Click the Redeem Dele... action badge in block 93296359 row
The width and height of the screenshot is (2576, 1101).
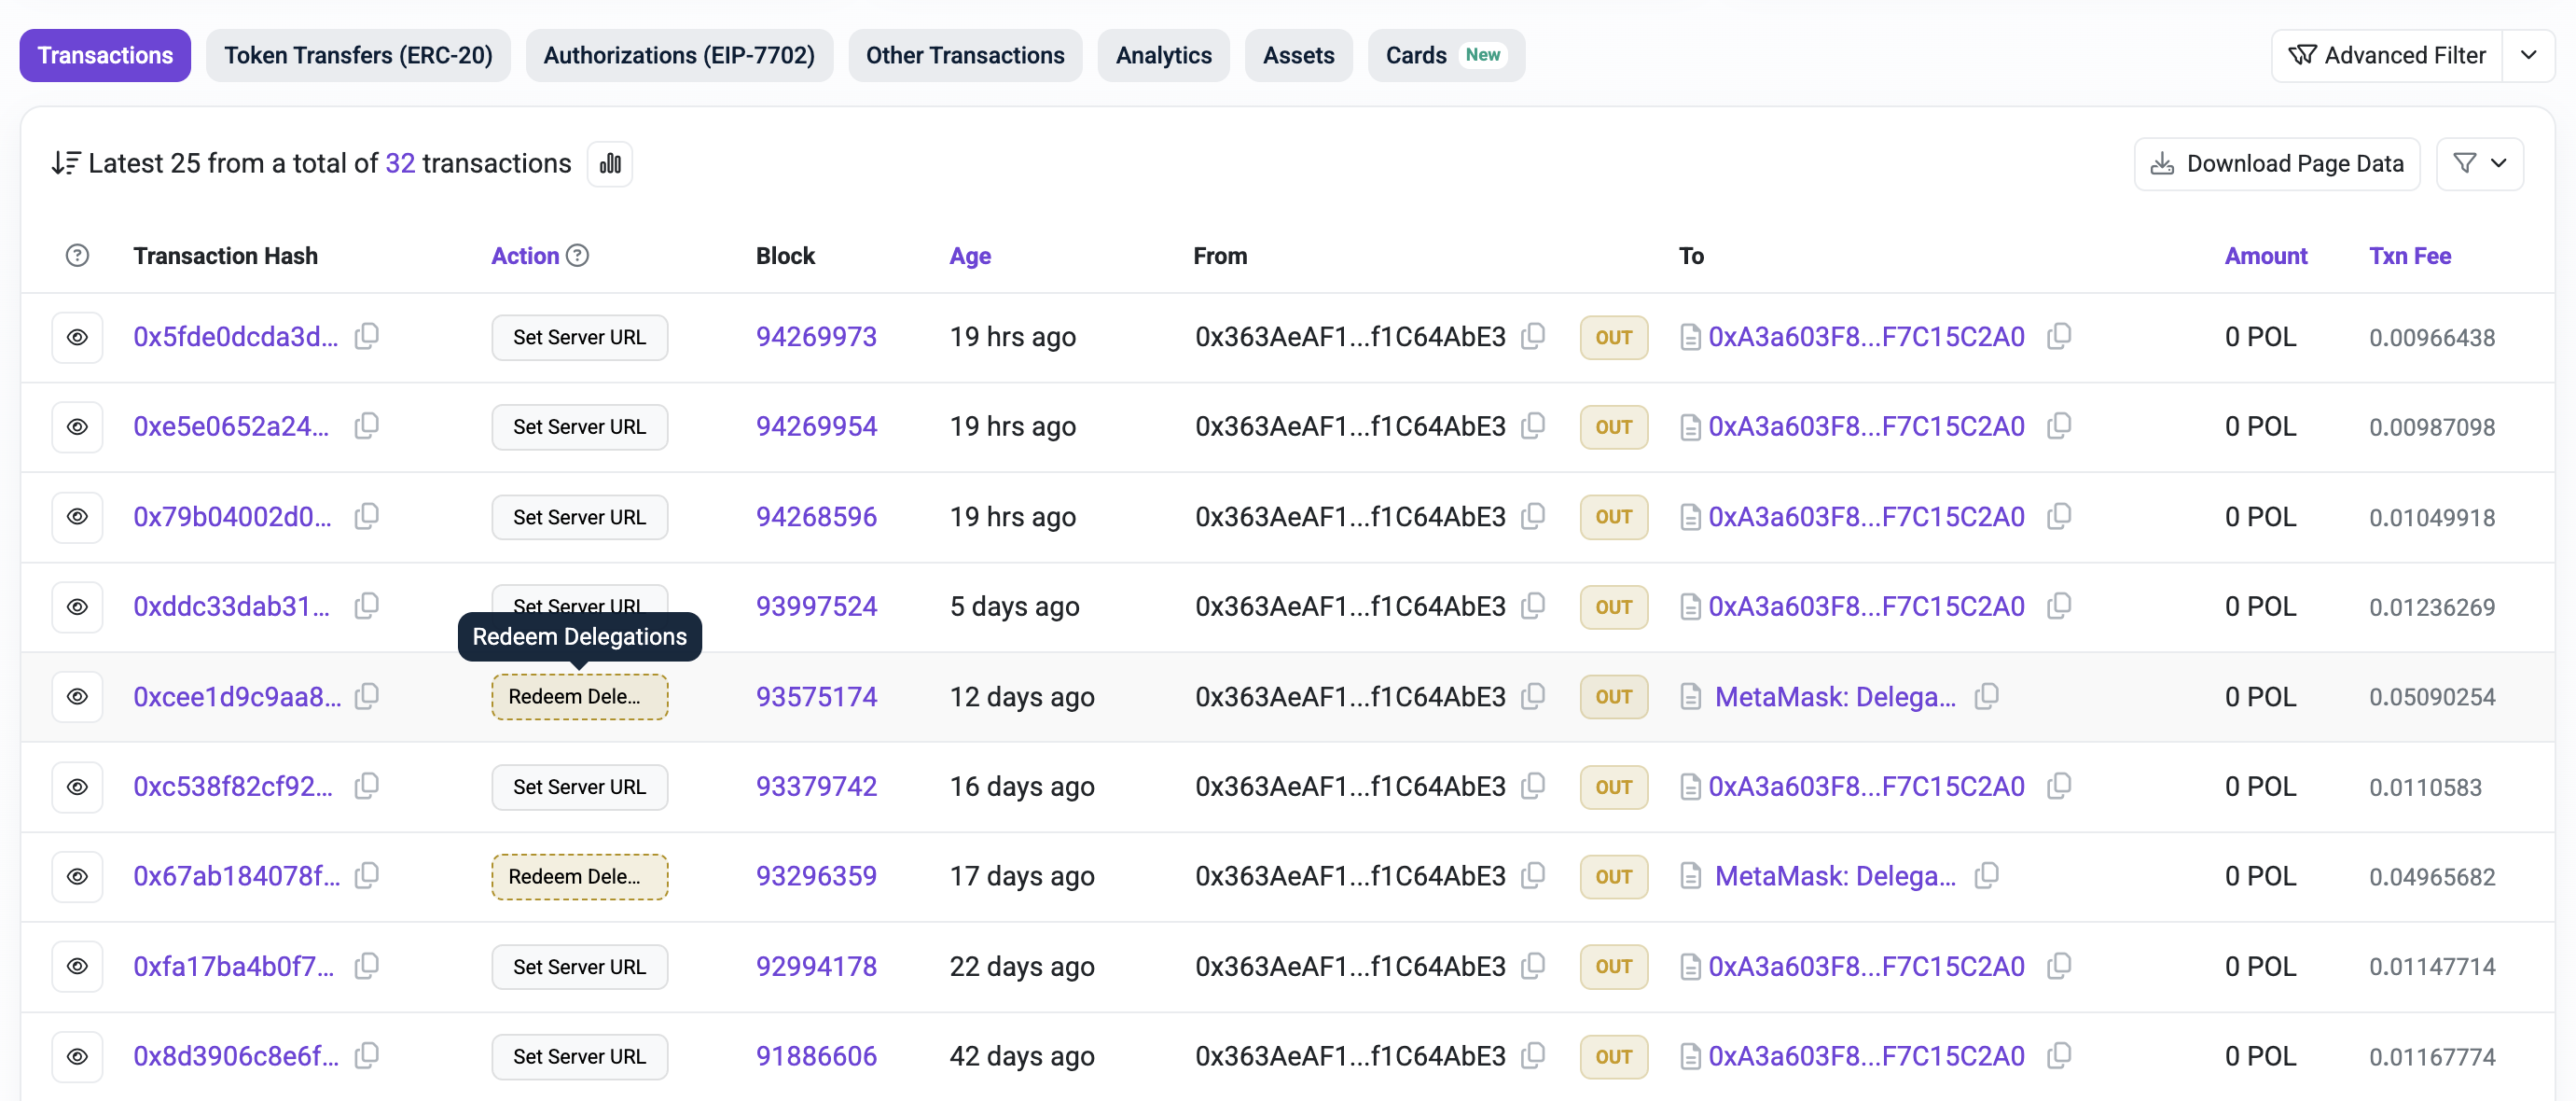tap(579, 876)
